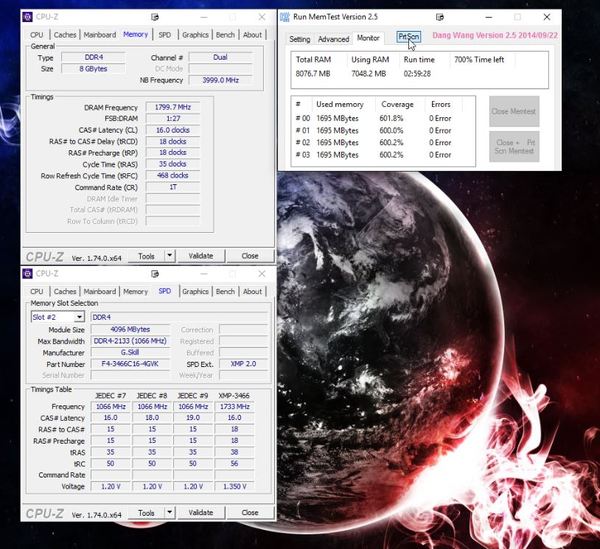Click Close button in bottom CPU-Z window
Viewport: 600px width, 549px height.
tap(250, 513)
